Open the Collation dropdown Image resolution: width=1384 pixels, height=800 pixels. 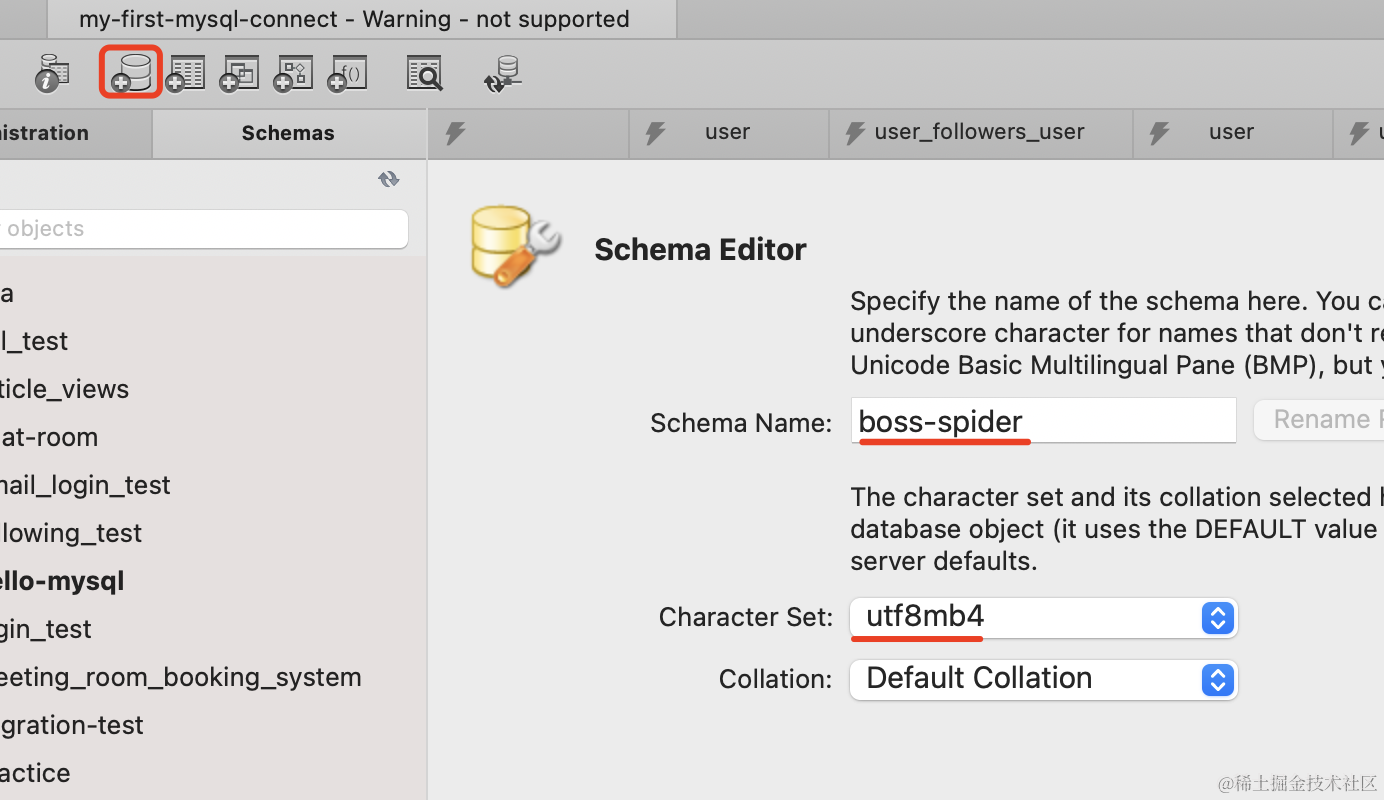point(1043,679)
